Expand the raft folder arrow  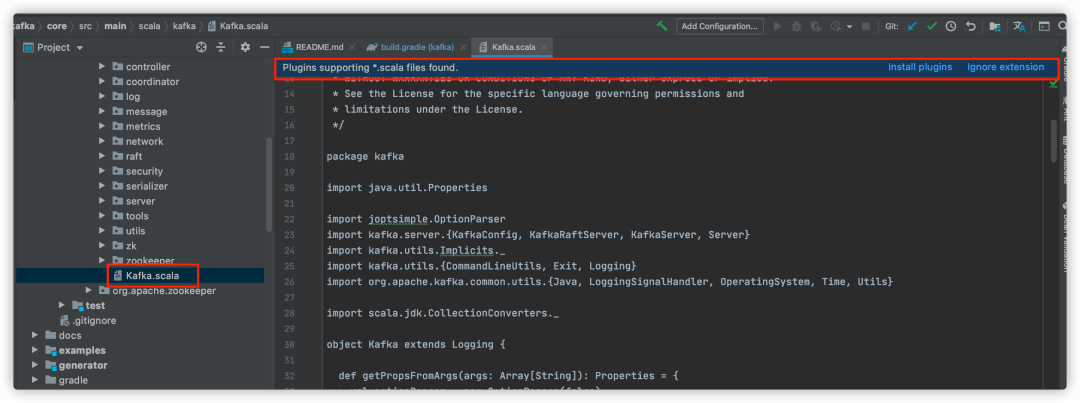(x=102, y=156)
